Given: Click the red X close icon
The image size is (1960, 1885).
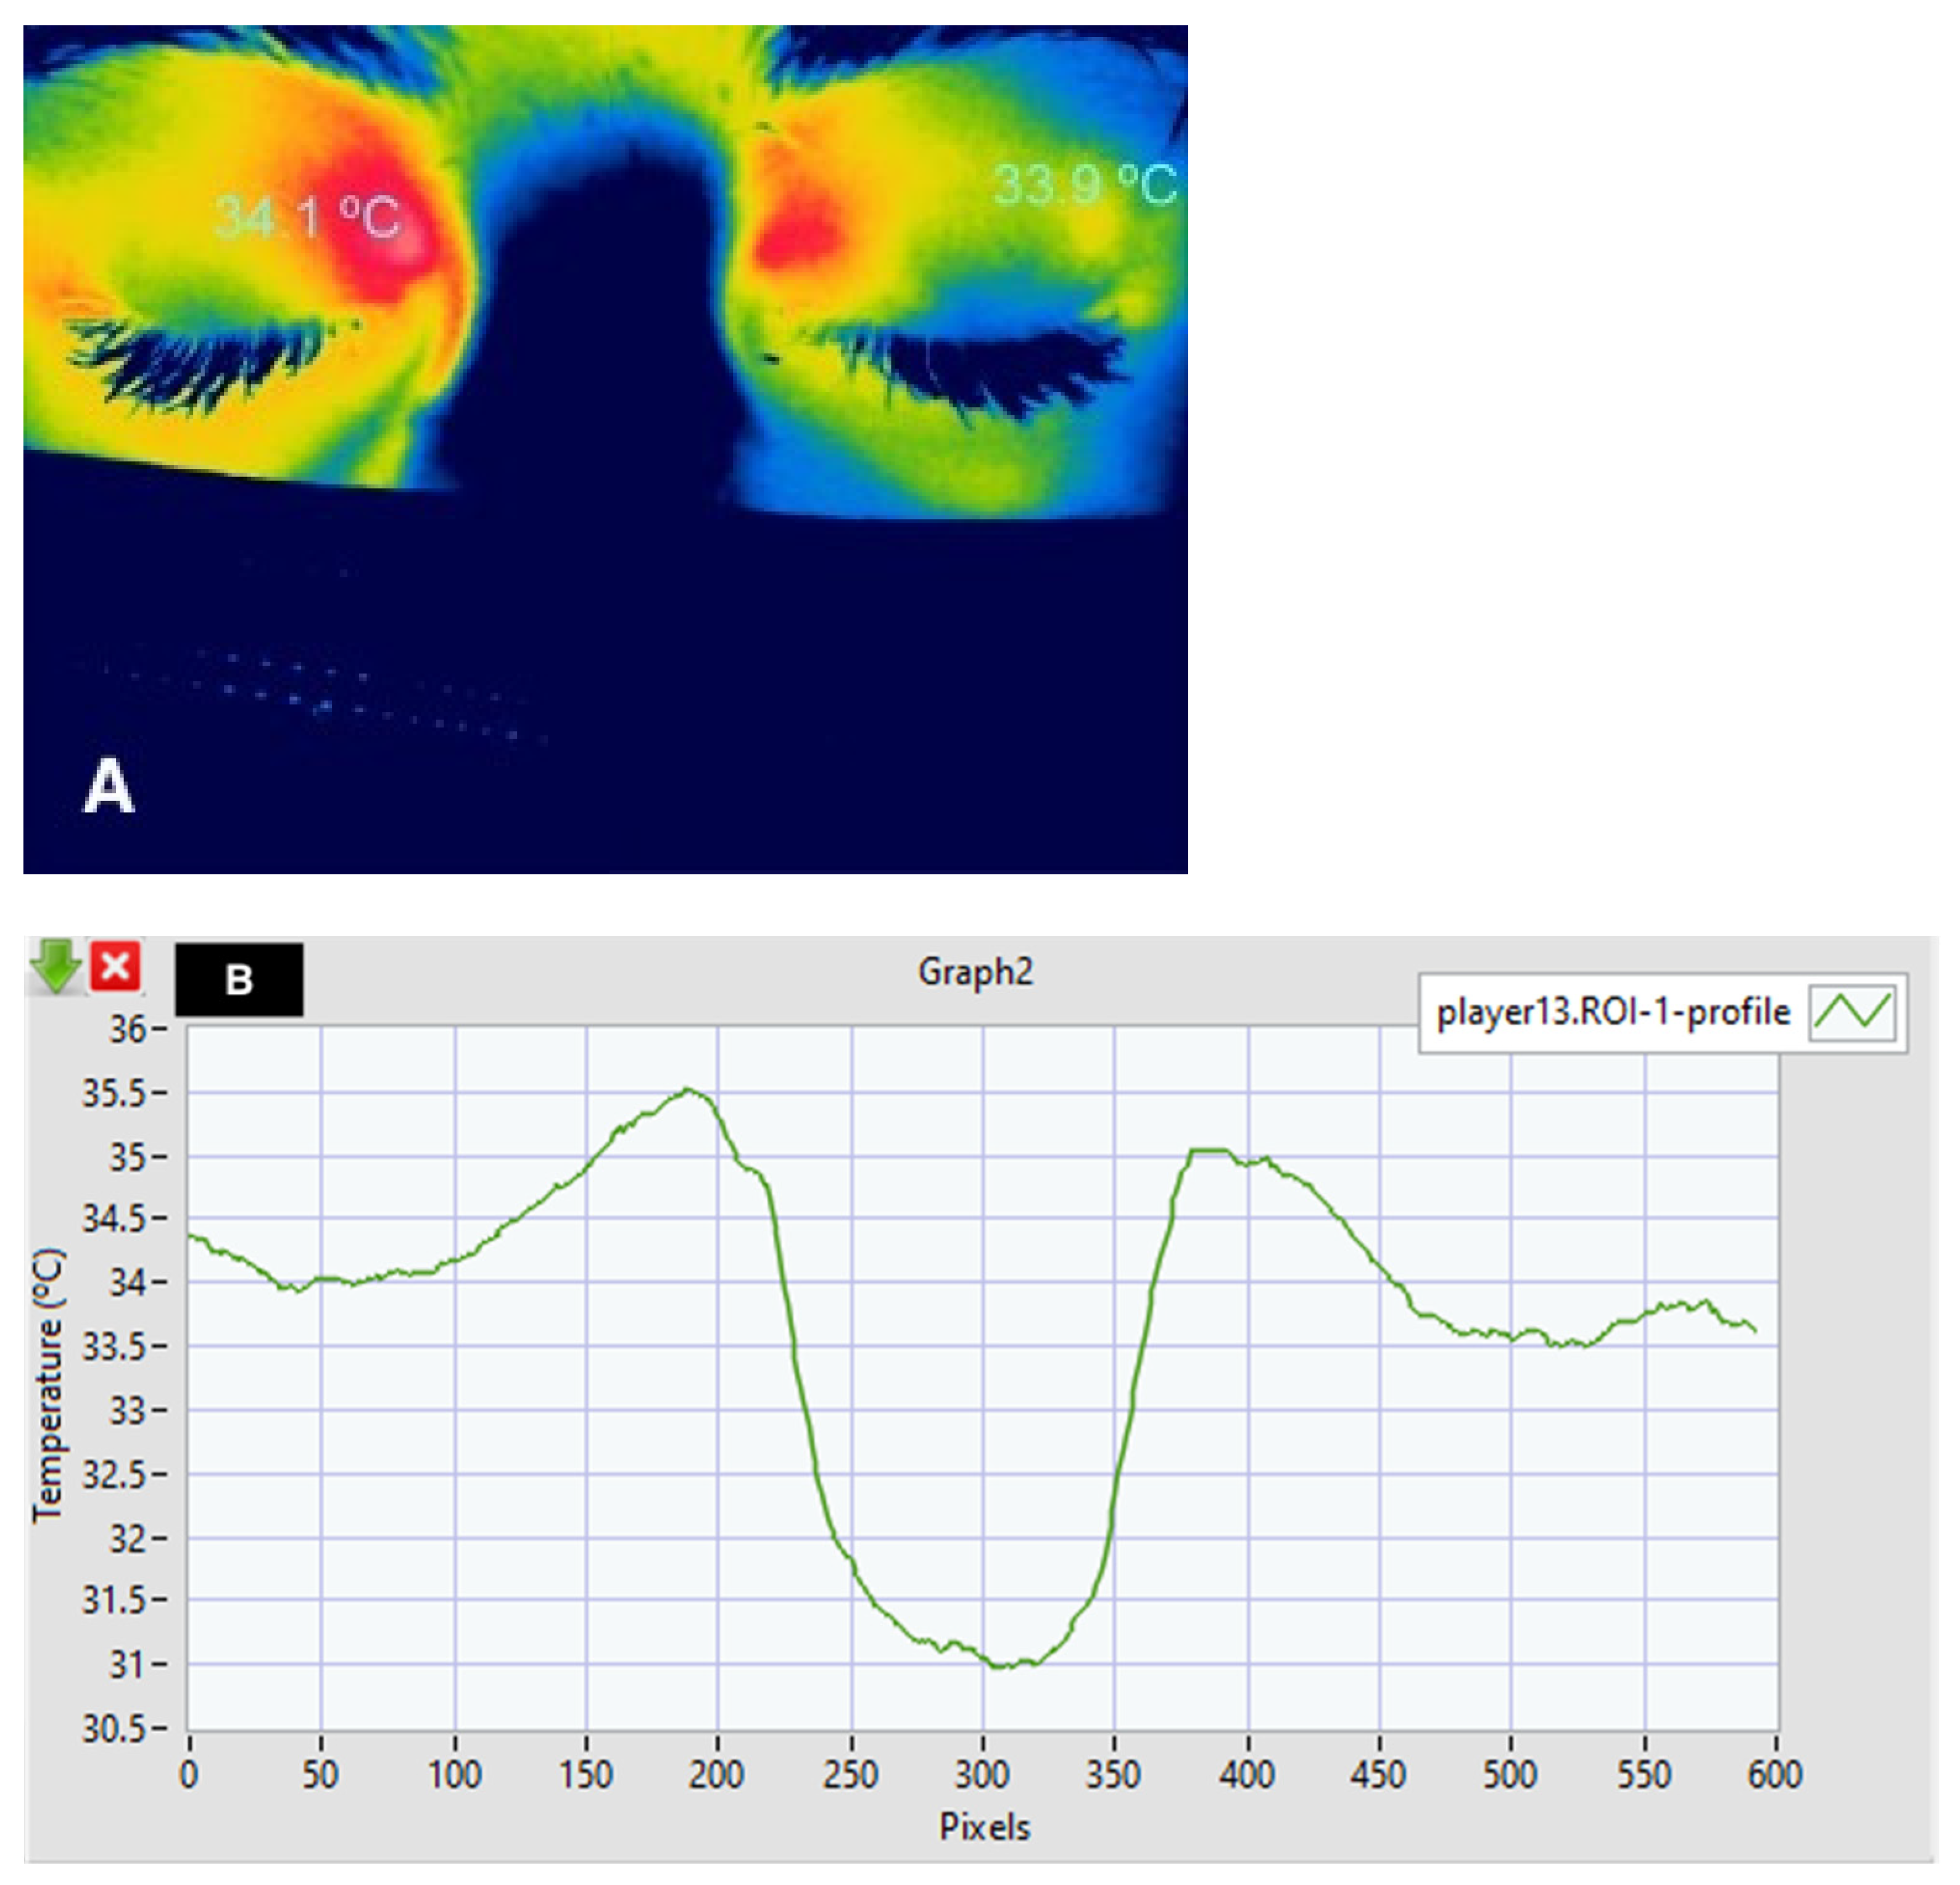Looking at the screenshot, I should pyautogui.click(x=116, y=967).
